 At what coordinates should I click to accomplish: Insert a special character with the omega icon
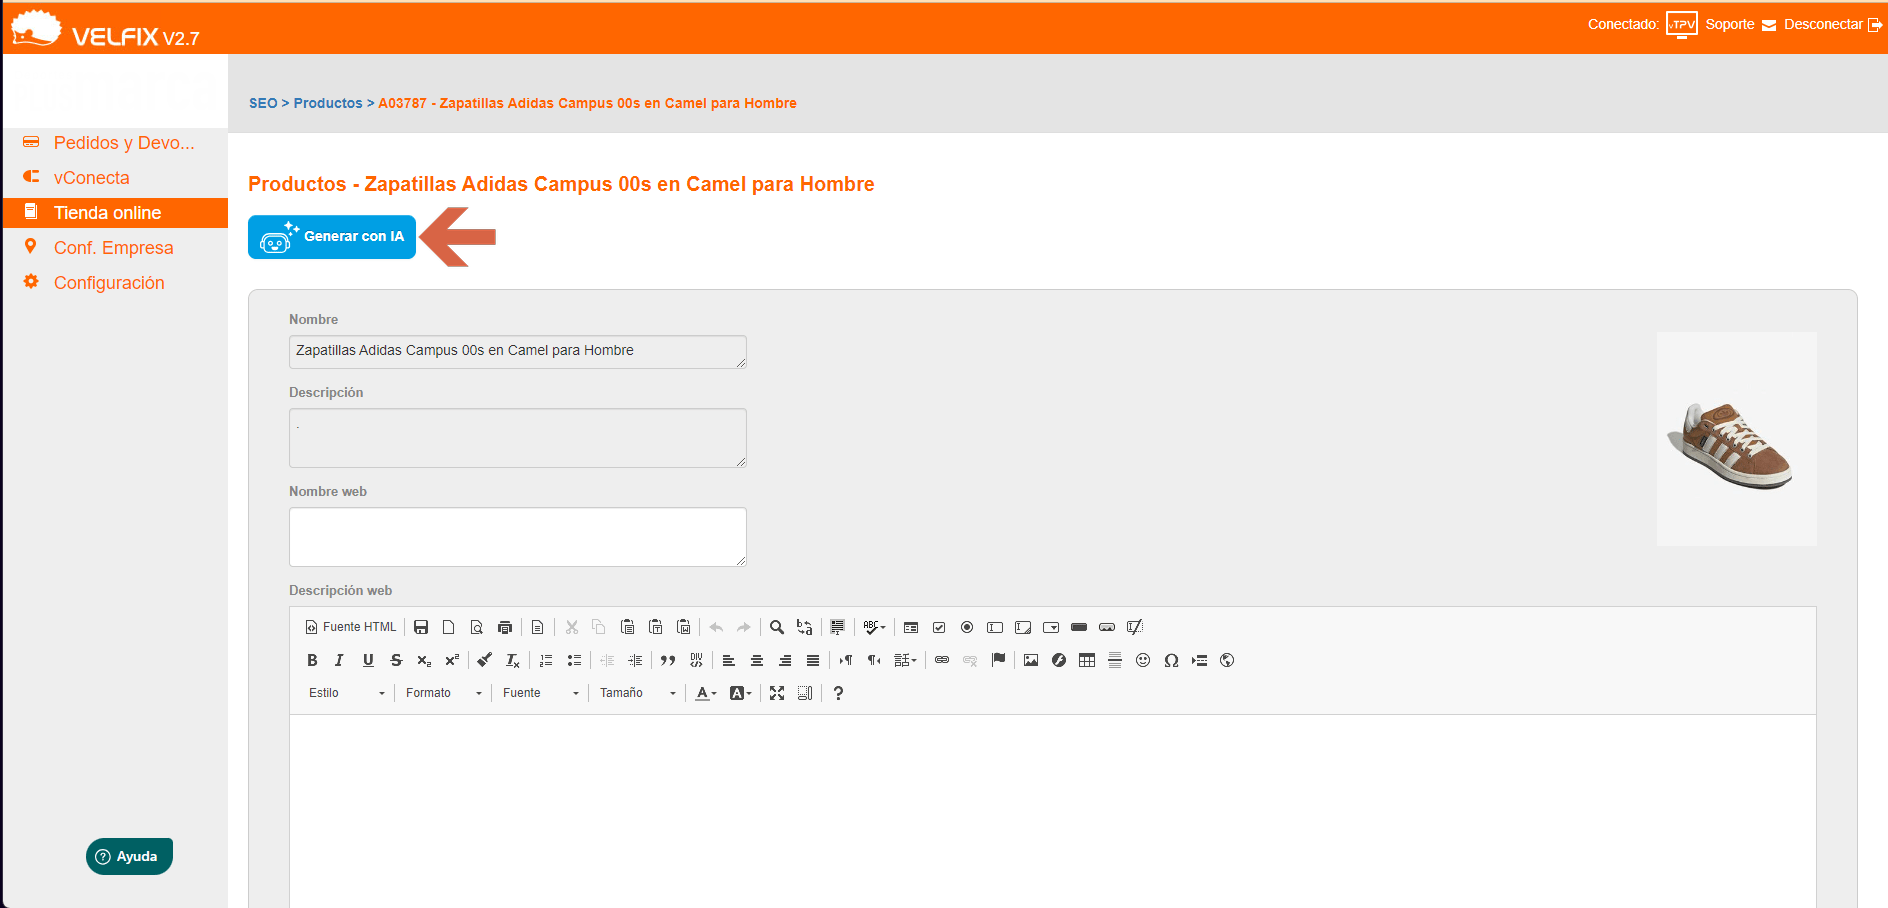(1171, 660)
